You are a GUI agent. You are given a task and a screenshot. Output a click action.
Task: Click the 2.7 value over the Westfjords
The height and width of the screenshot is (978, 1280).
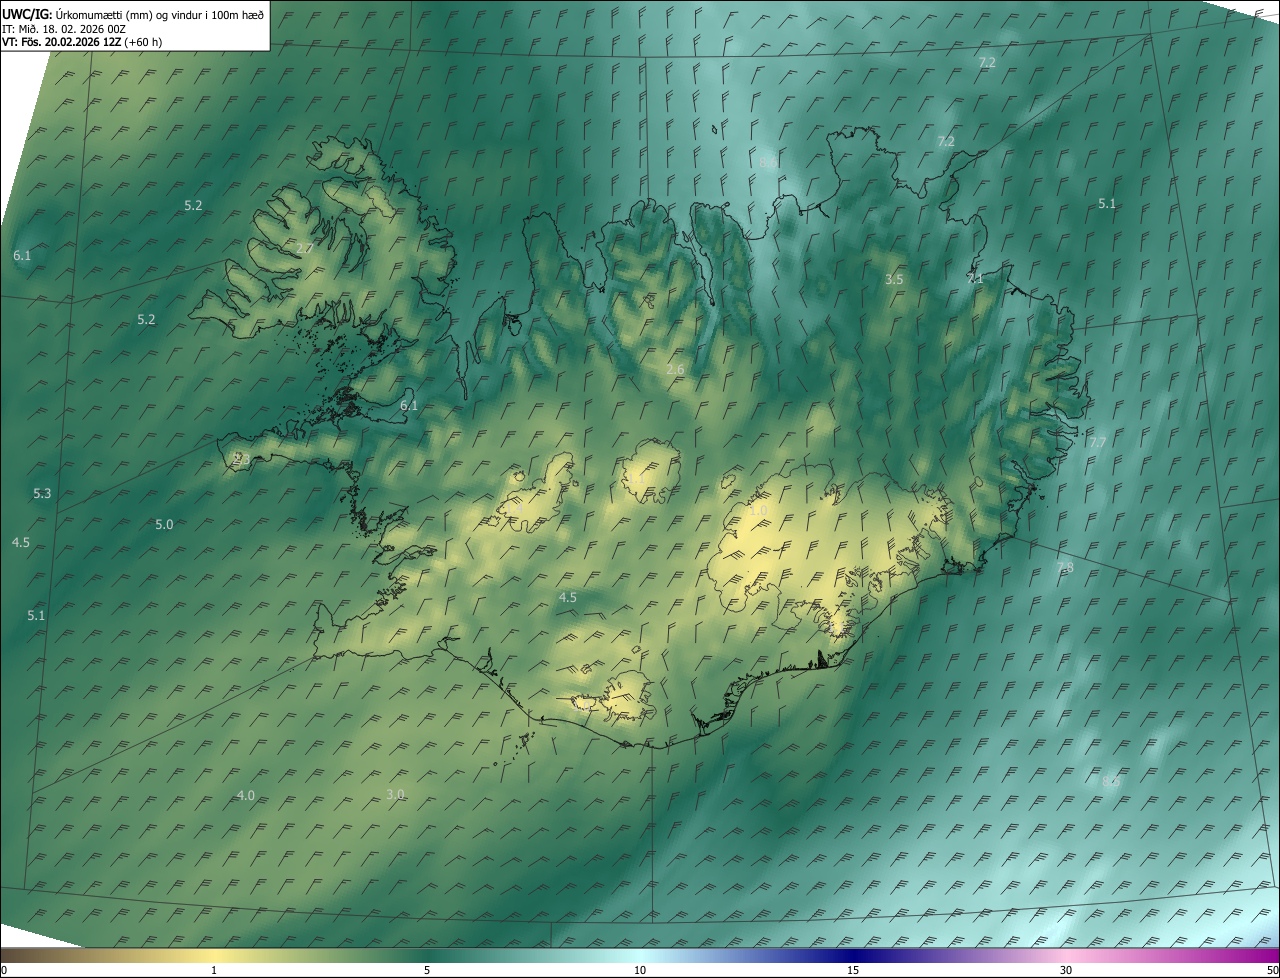(306, 248)
